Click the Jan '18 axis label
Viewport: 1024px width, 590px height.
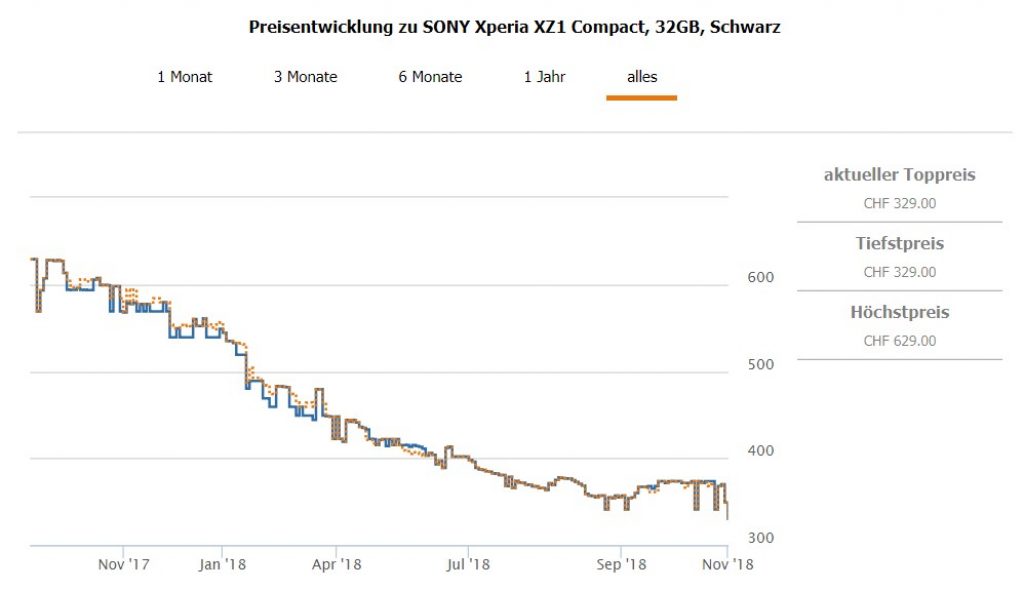point(222,565)
